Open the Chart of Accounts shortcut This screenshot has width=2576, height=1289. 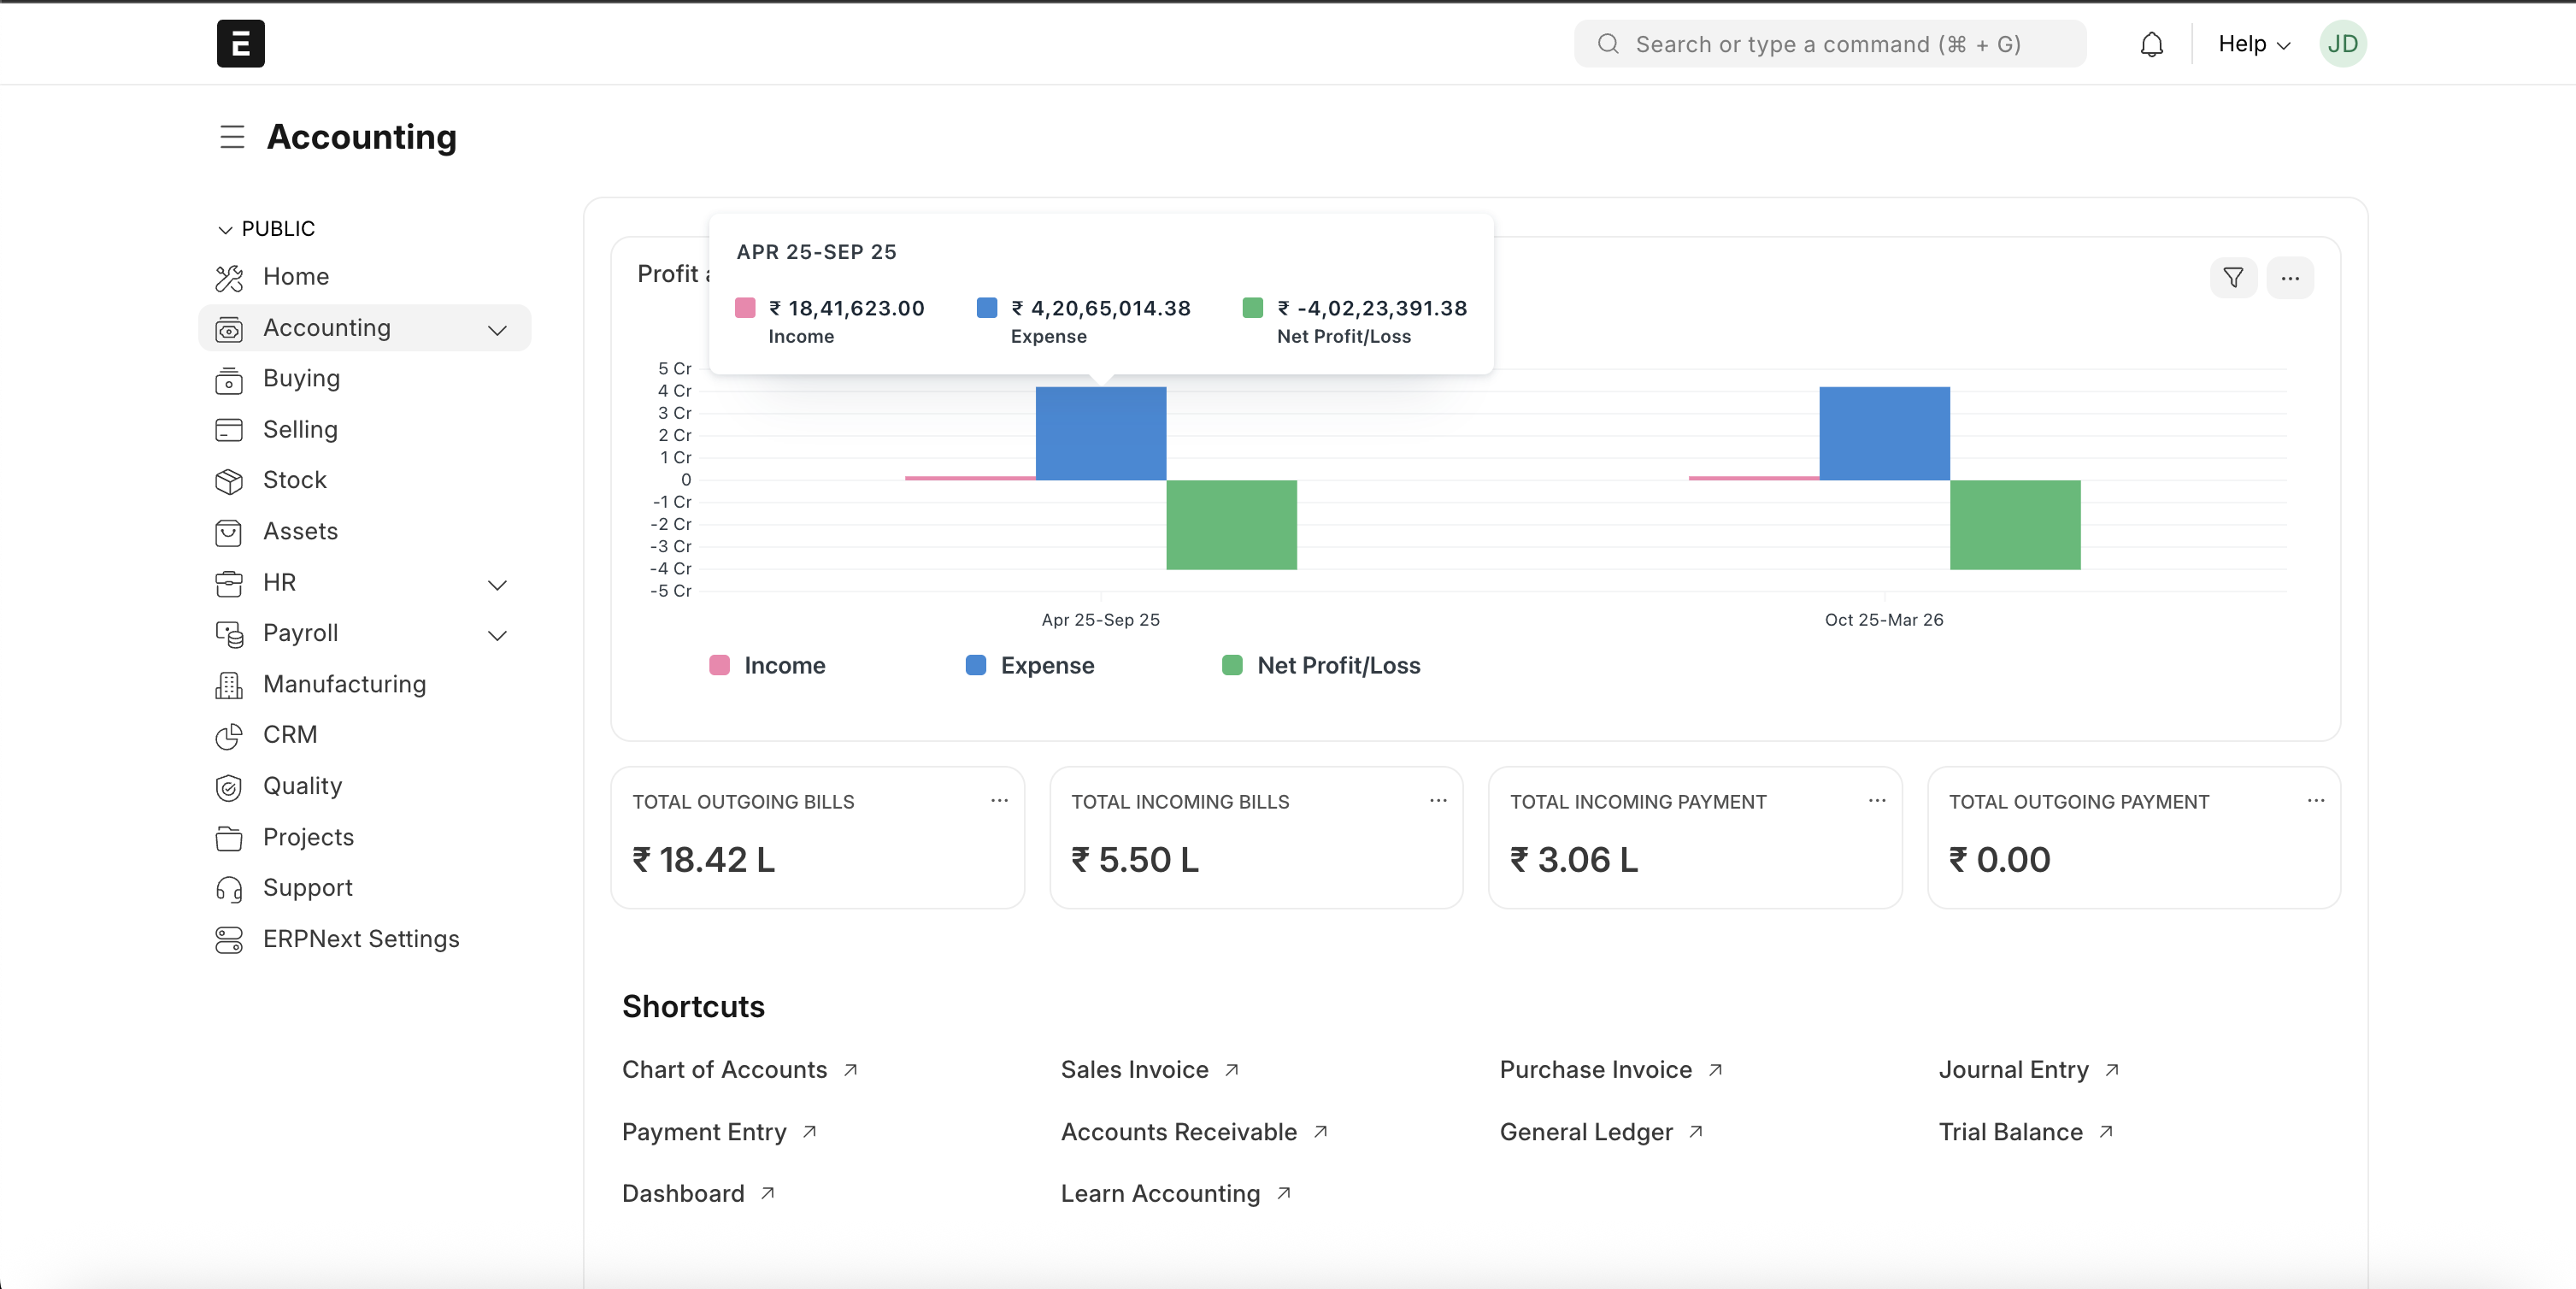click(x=724, y=1069)
